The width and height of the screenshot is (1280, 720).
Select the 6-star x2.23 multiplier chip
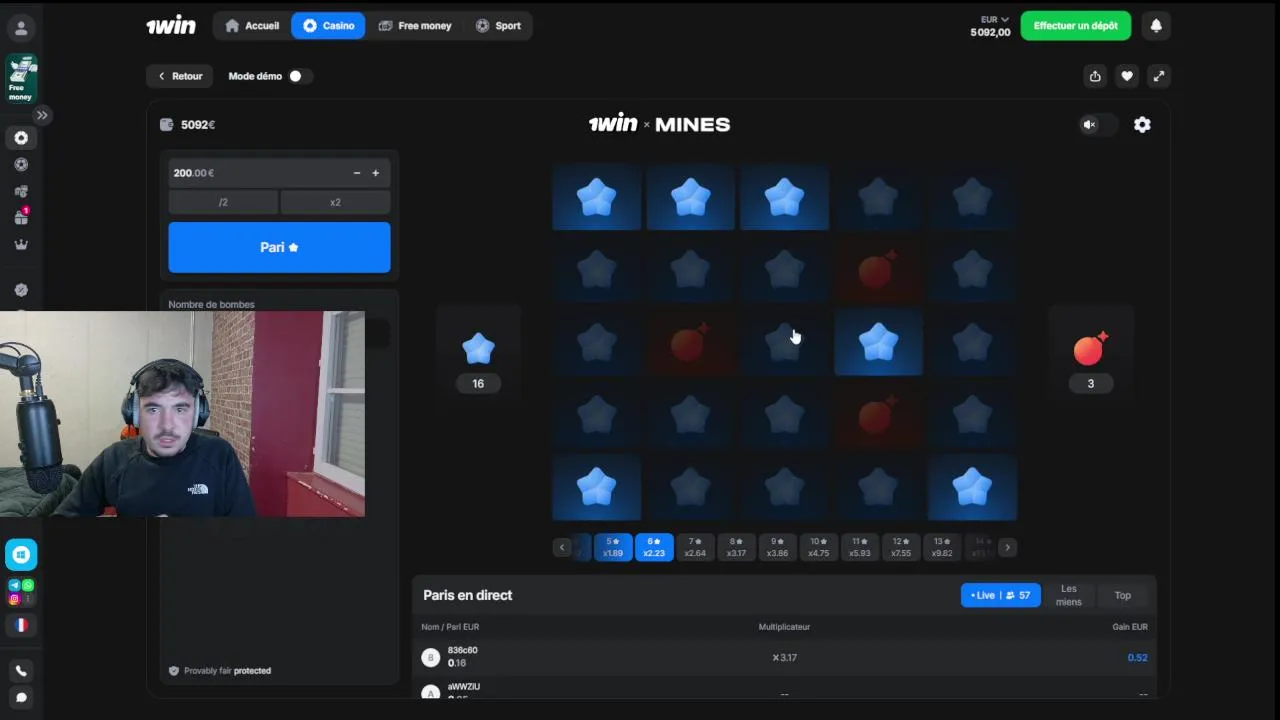click(654, 547)
